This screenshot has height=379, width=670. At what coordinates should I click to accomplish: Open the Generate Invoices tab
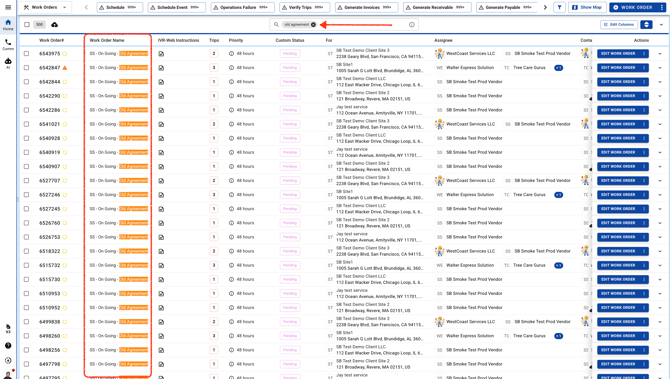point(366,7)
